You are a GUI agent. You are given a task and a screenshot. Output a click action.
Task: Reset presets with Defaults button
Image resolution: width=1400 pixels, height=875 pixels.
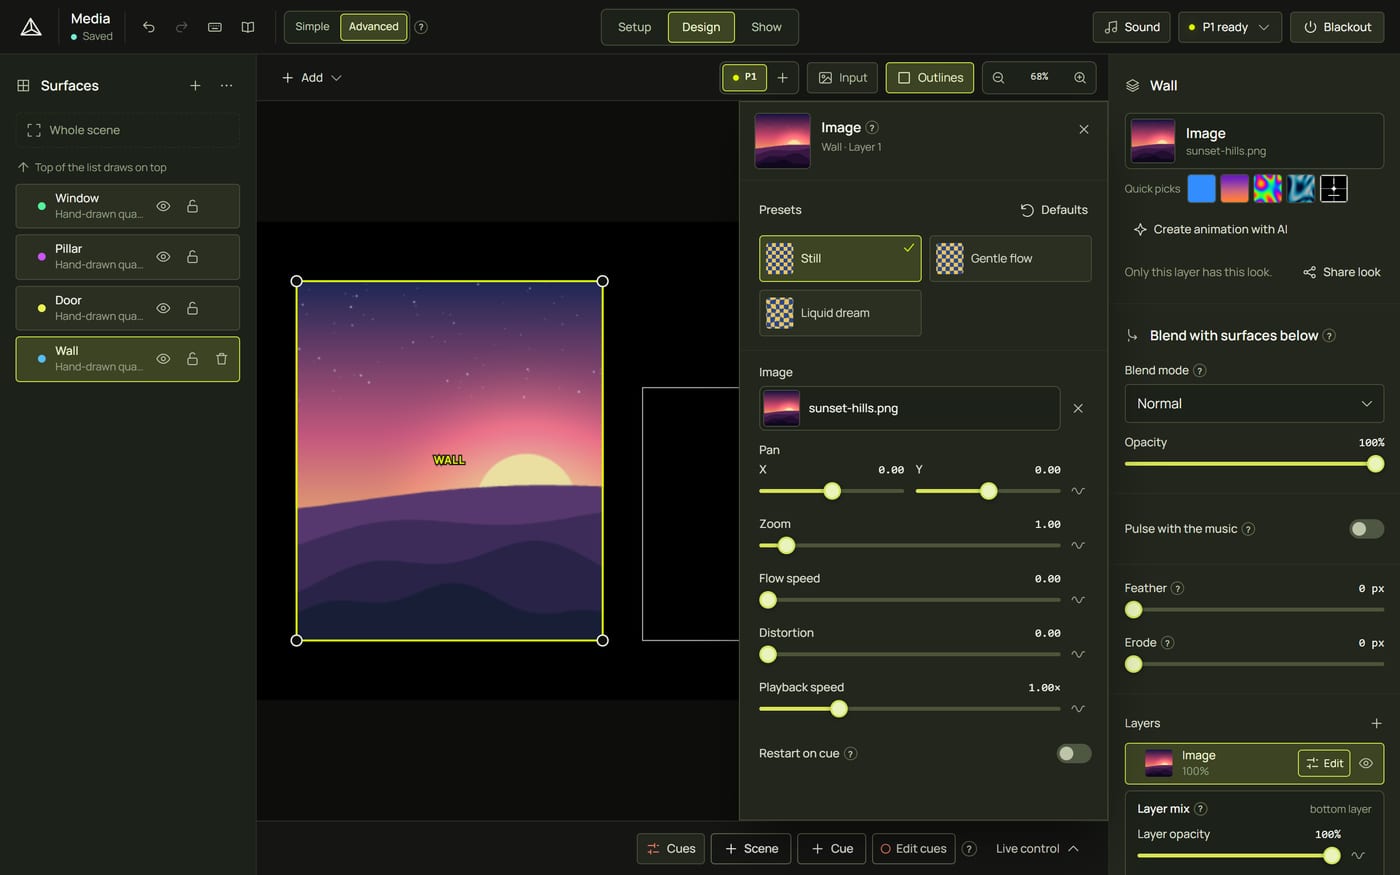[1054, 210]
